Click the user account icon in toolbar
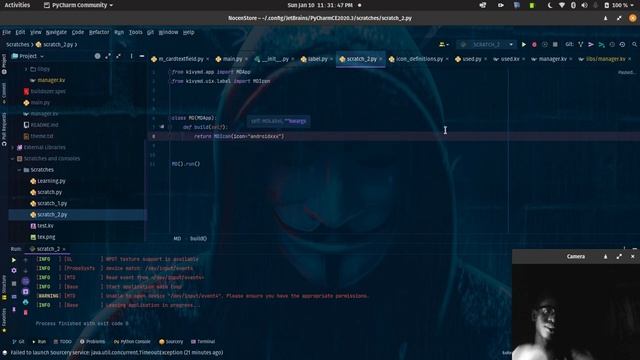The width and height of the screenshot is (640, 360). 442,44
